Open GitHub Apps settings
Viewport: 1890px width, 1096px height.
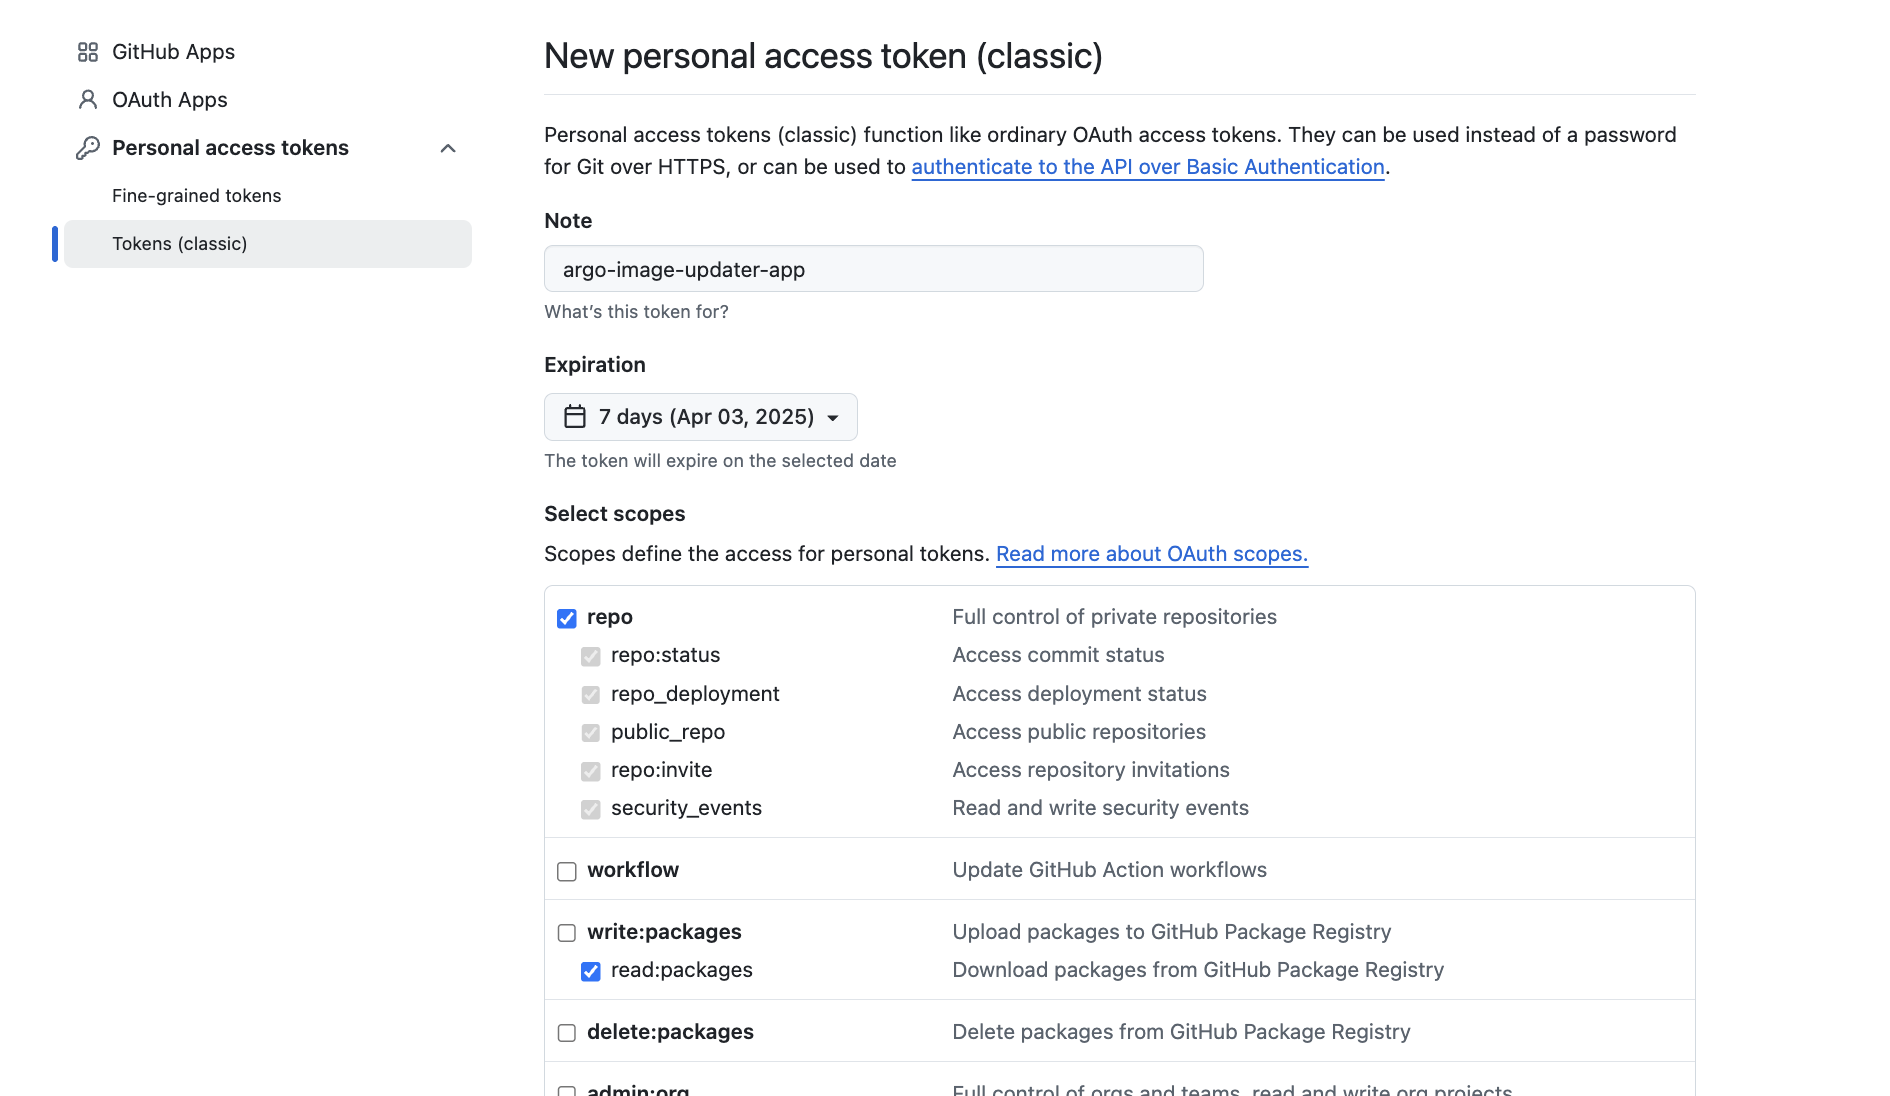click(173, 52)
